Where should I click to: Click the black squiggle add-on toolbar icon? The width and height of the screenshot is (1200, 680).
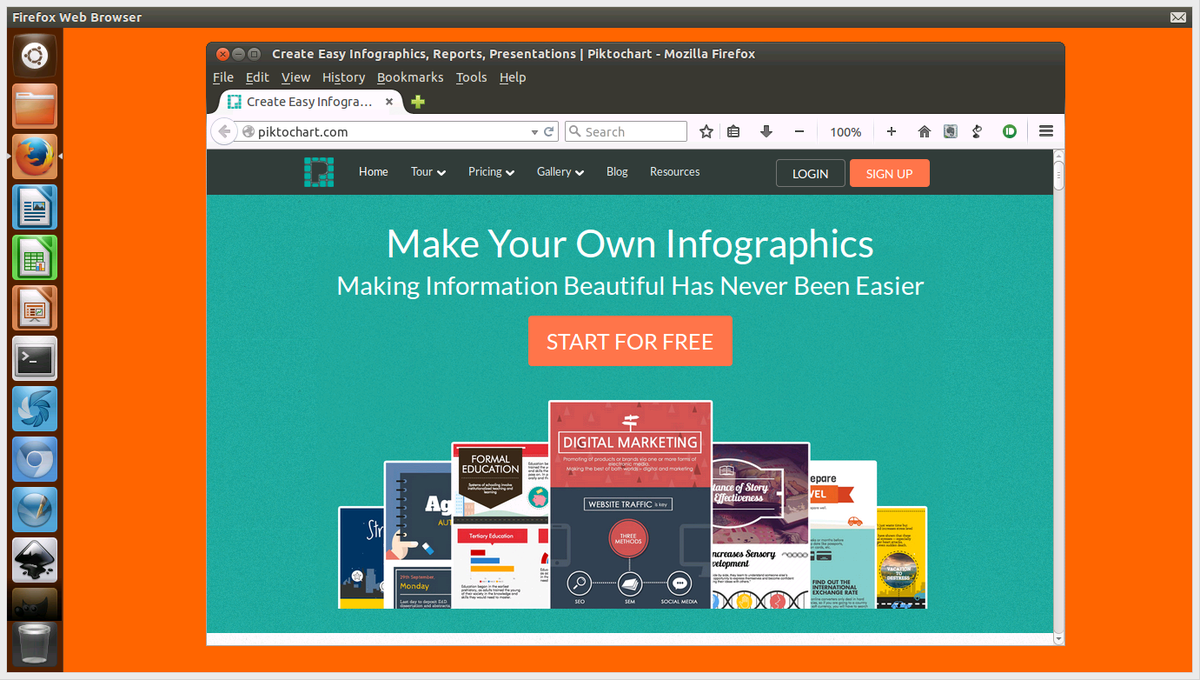click(x=979, y=131)
